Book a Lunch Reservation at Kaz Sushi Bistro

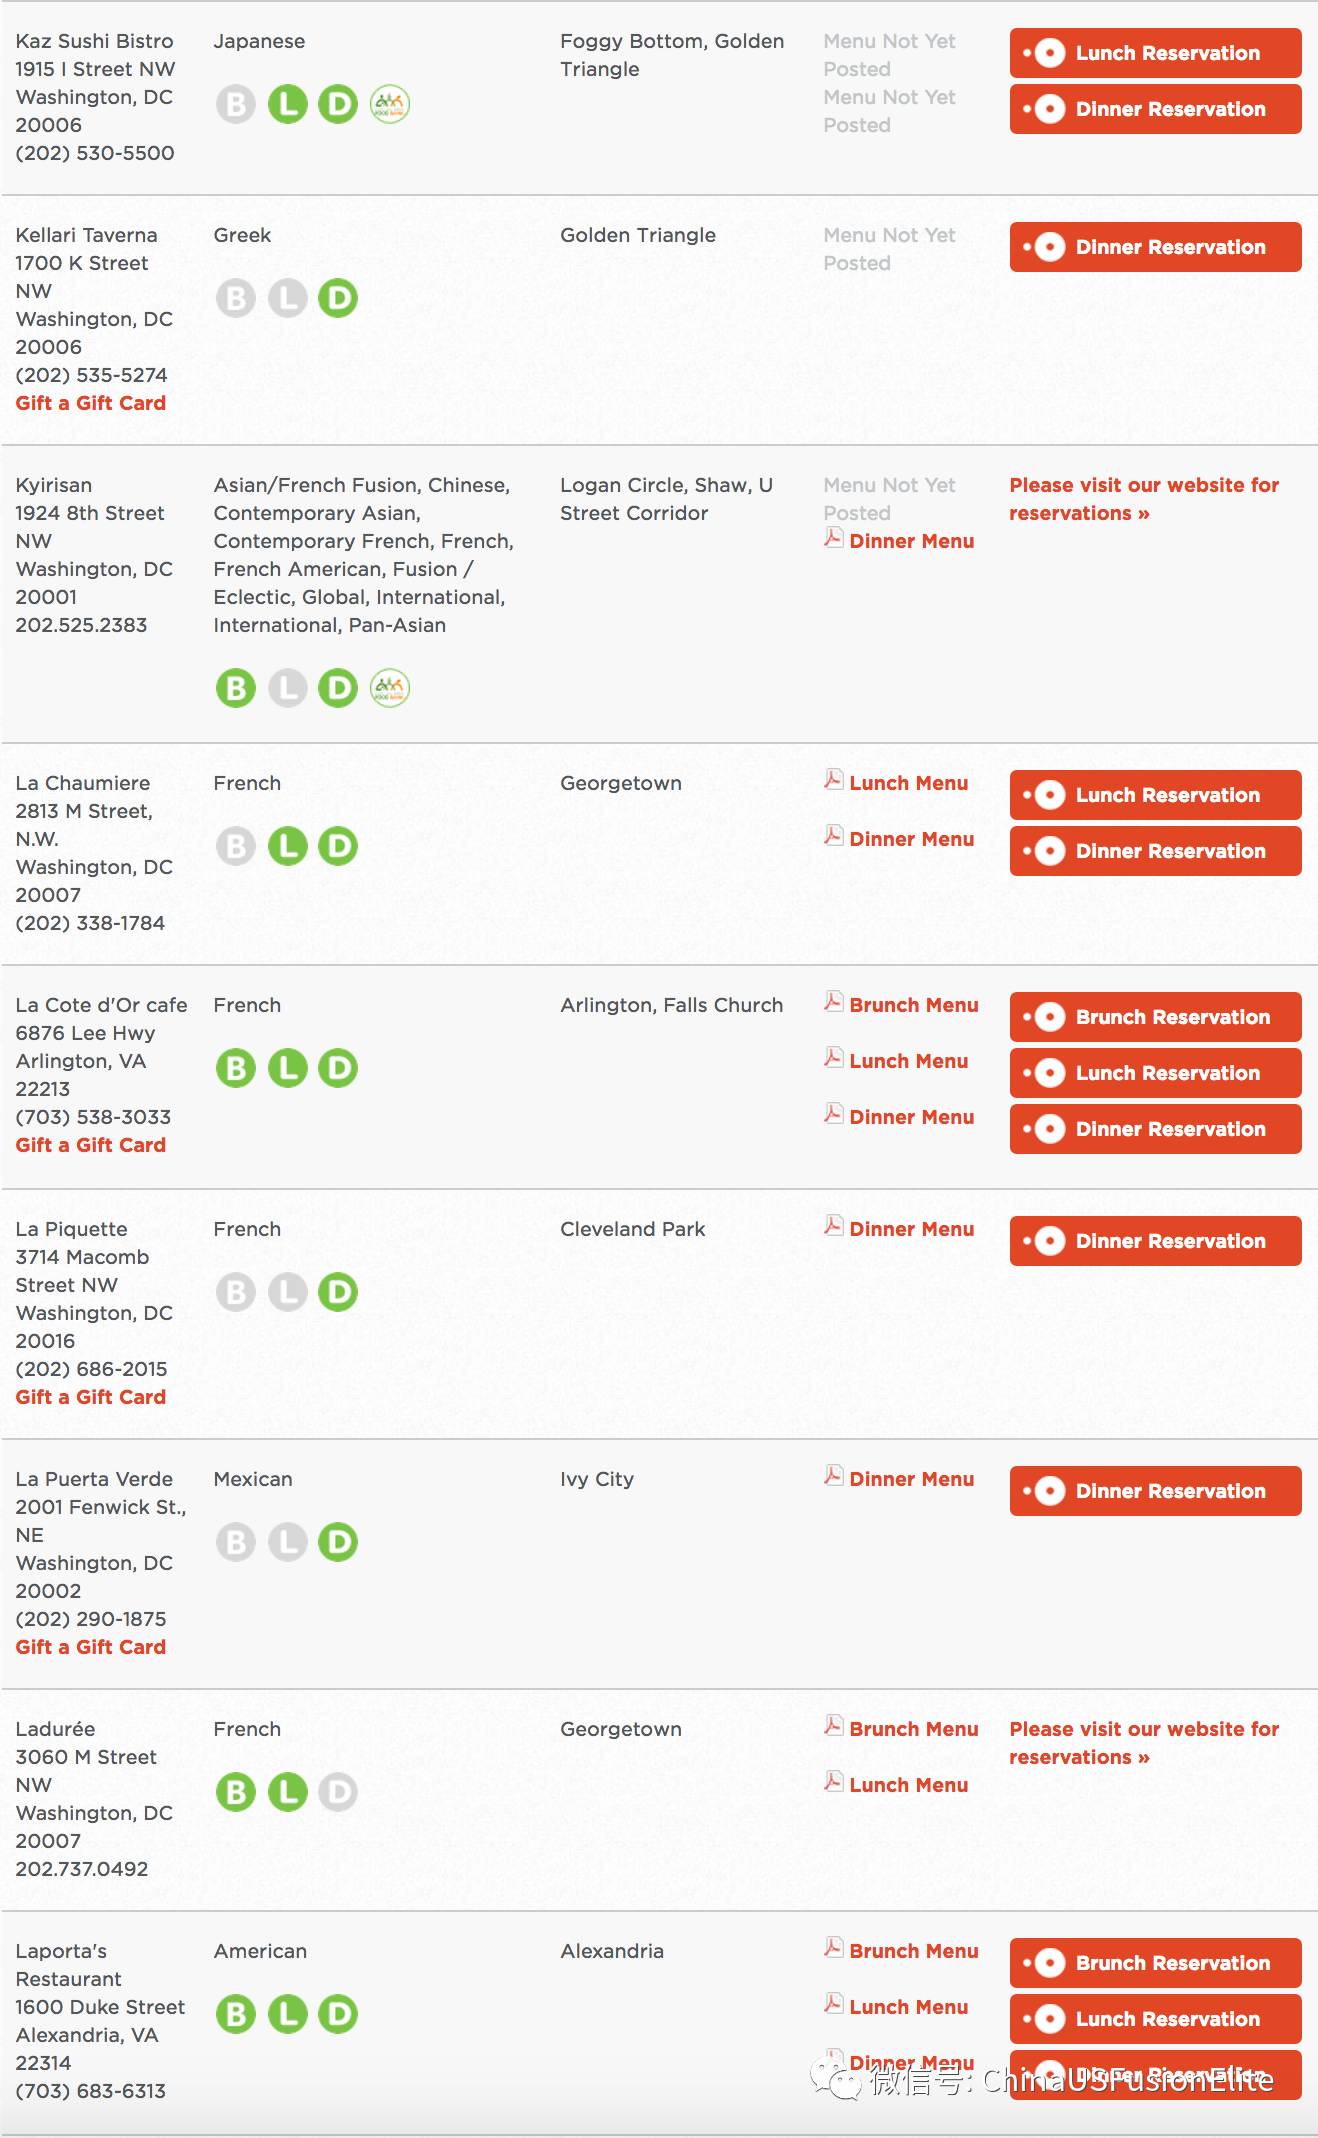[x=1155, y=53]
